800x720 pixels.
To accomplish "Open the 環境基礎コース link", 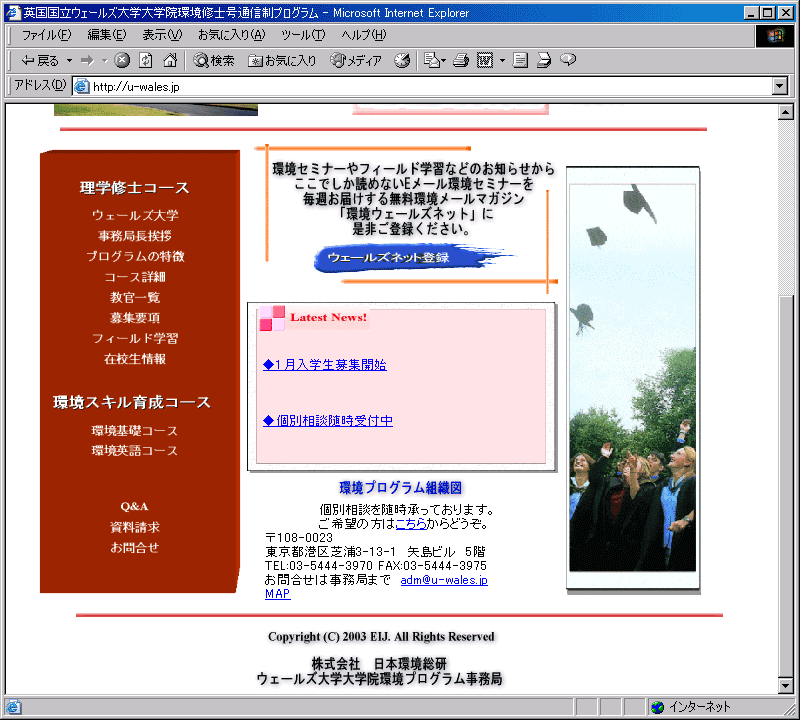I will click(135, 431).
